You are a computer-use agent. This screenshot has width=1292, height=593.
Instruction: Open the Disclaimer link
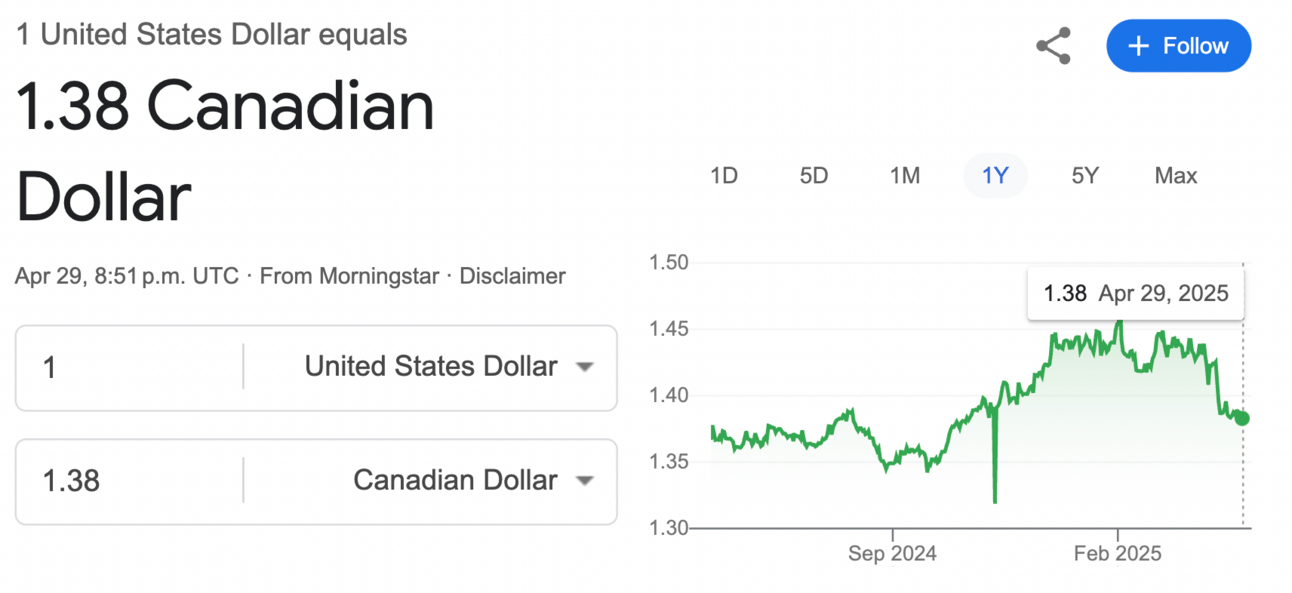pyautogui.click(x=512, y=276)
